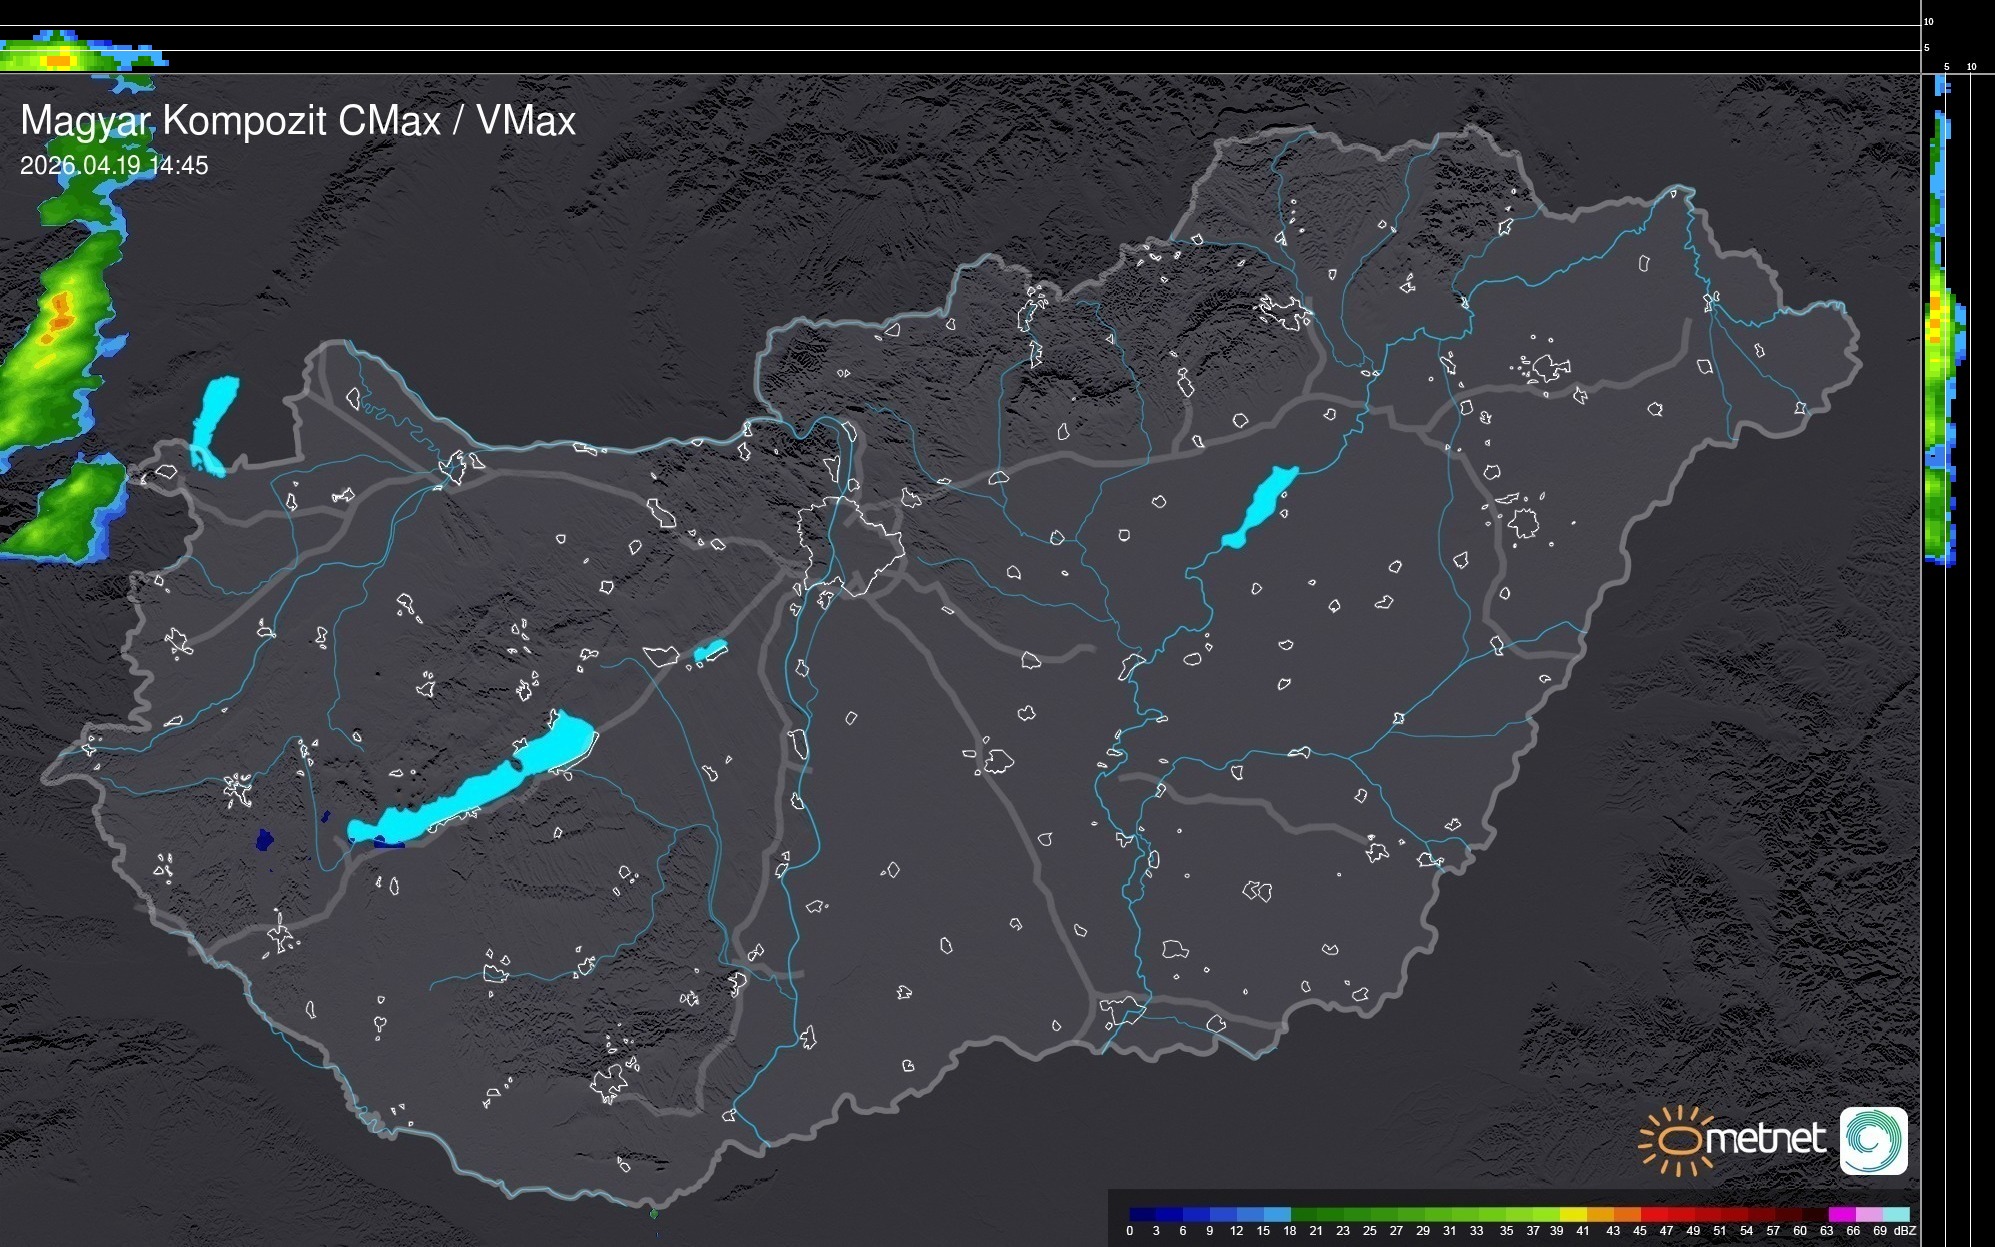This screenshot has height=1247, width=1995.
Task: Click the yellow swatch in the dBZ legend
Action: [x=1574, y=1214]
